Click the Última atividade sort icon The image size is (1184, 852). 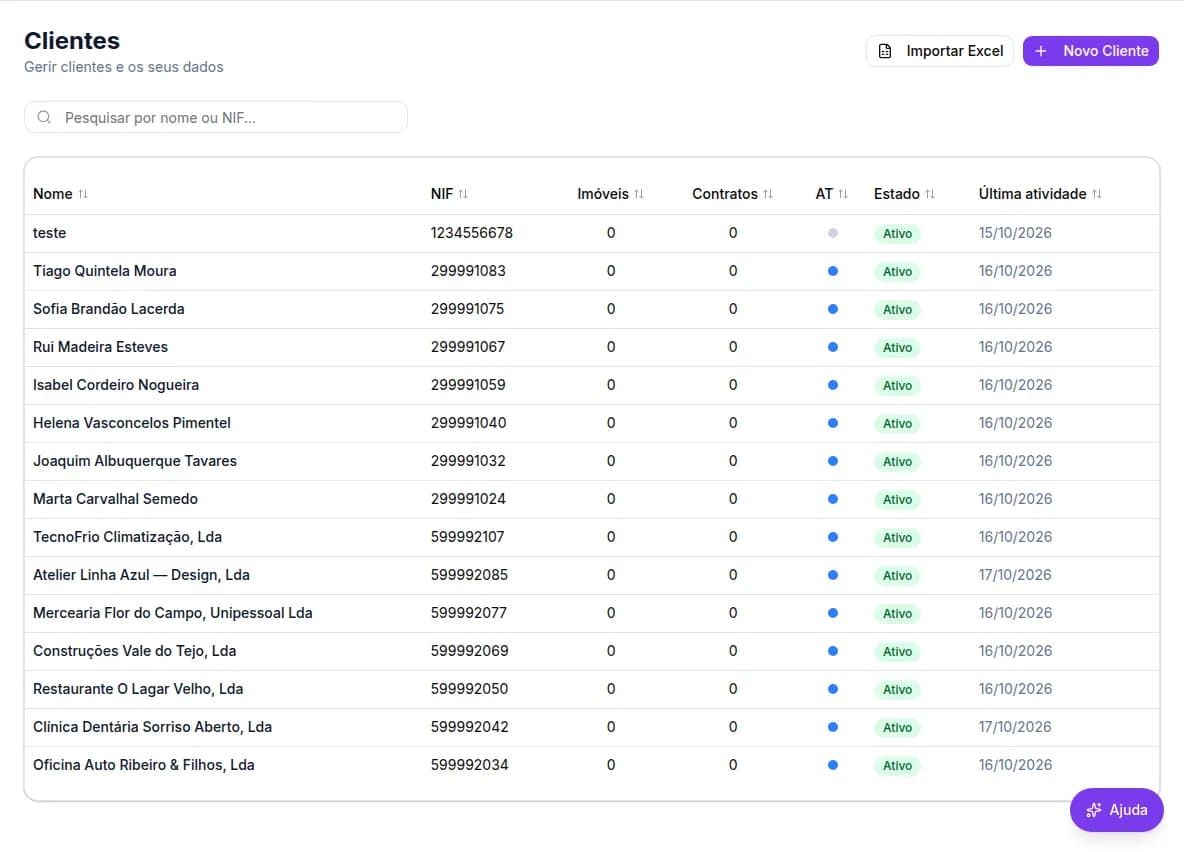click(1096, 194)
